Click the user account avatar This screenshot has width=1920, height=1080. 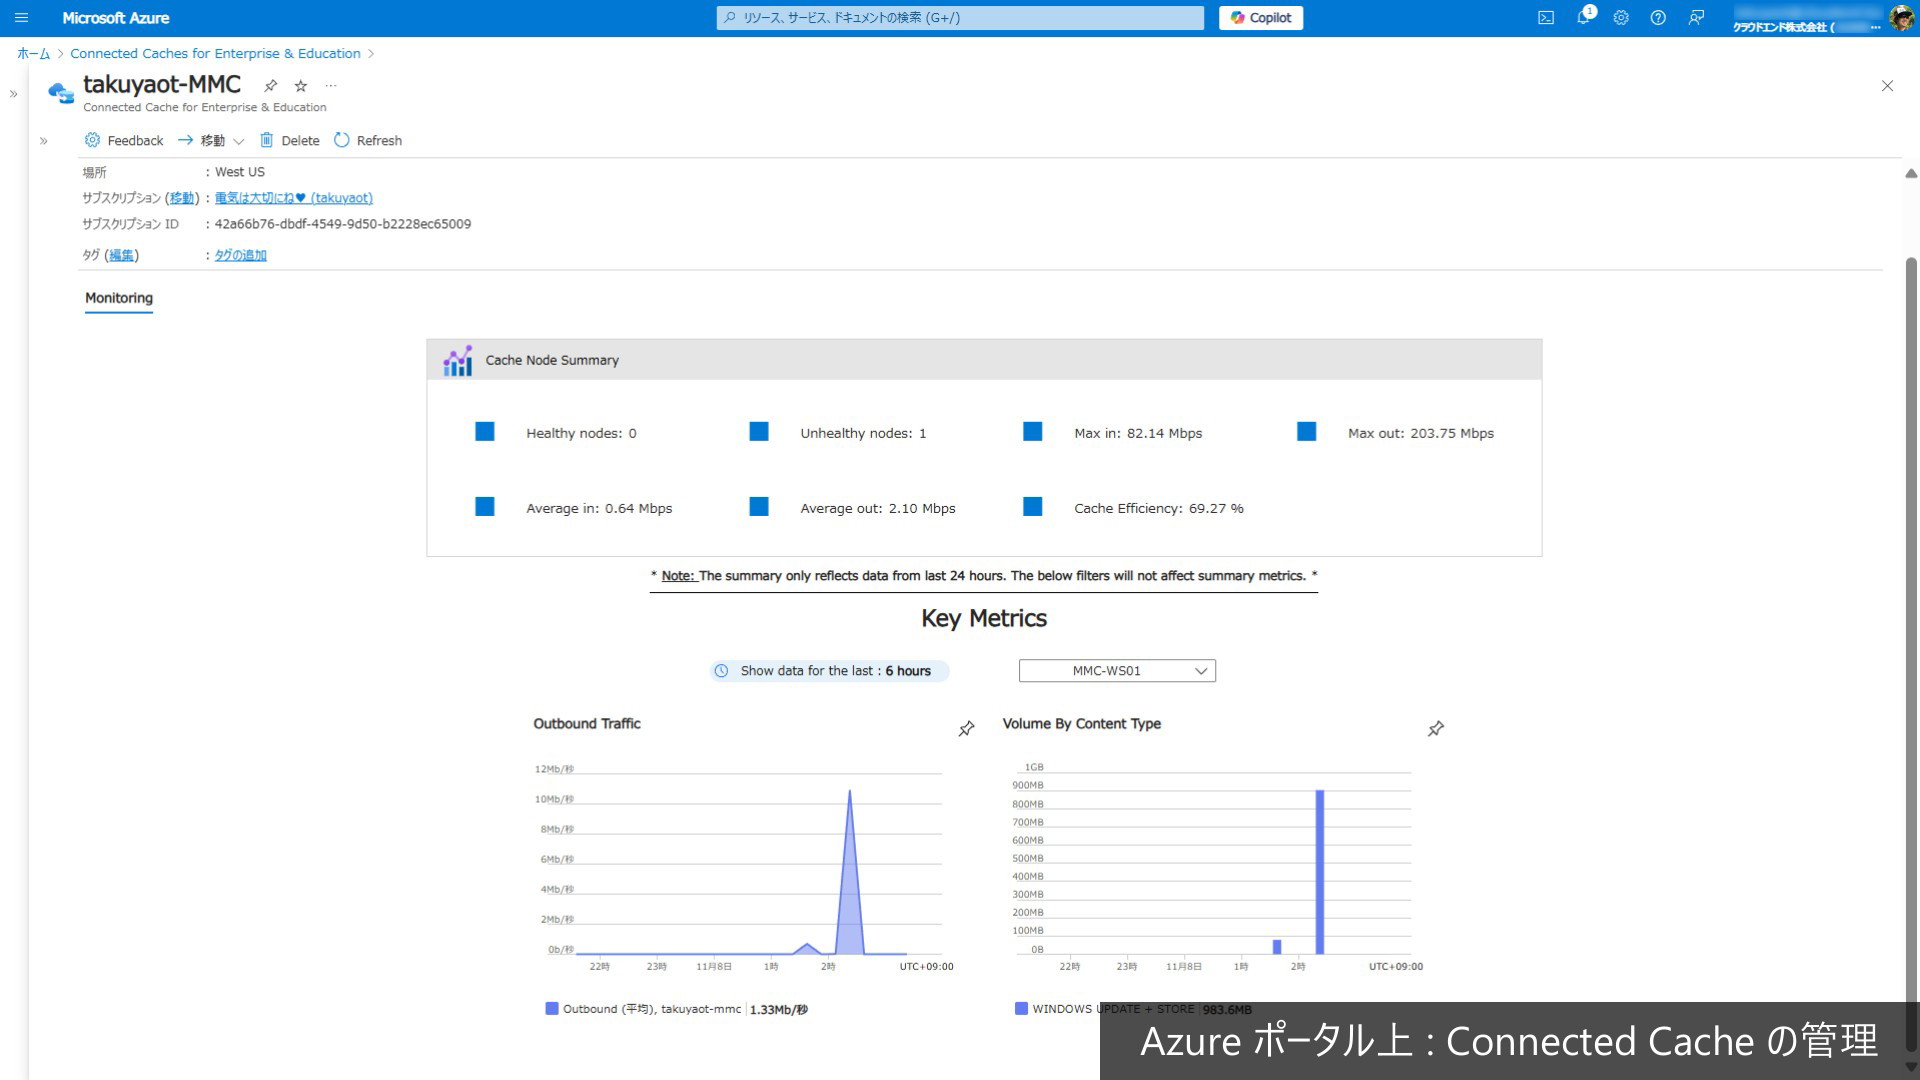pyautogui.click(x=1902, y=18)
